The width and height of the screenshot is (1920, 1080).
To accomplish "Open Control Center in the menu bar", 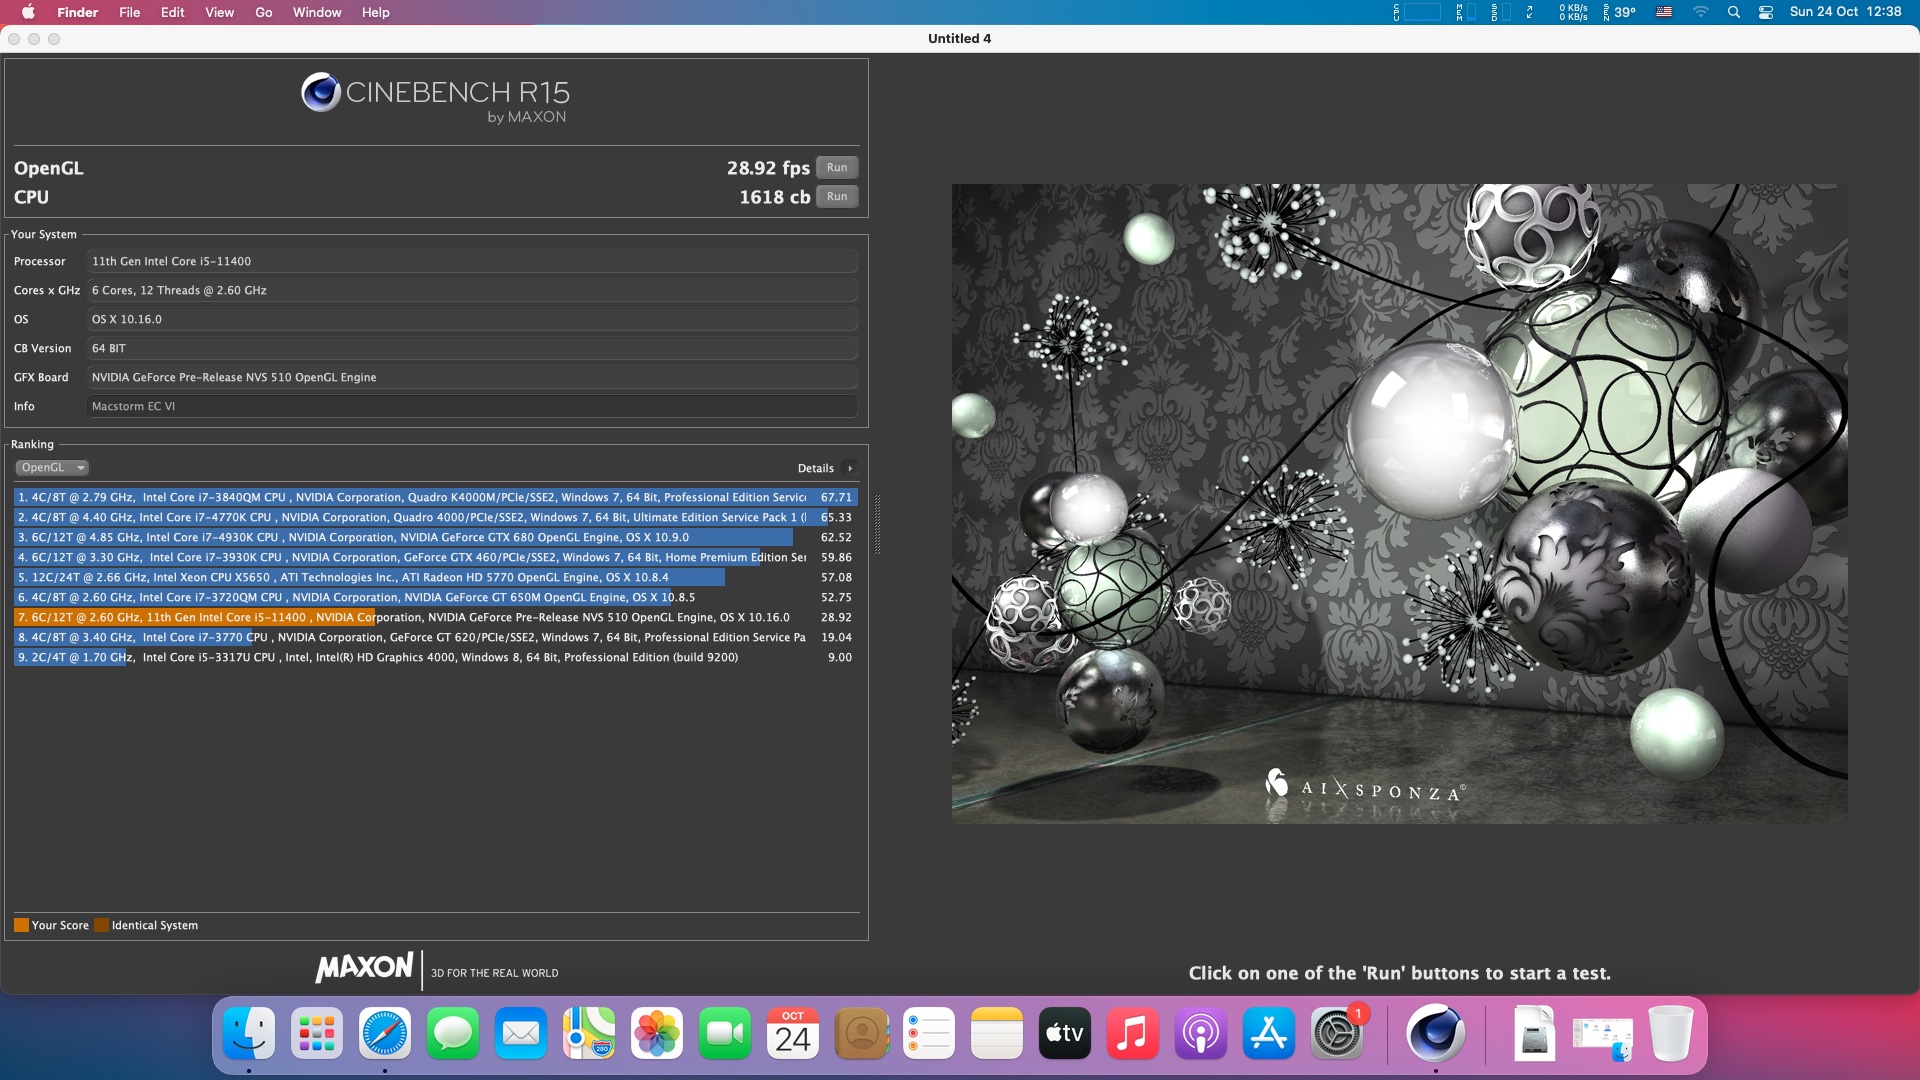I will coord(1766,12).
